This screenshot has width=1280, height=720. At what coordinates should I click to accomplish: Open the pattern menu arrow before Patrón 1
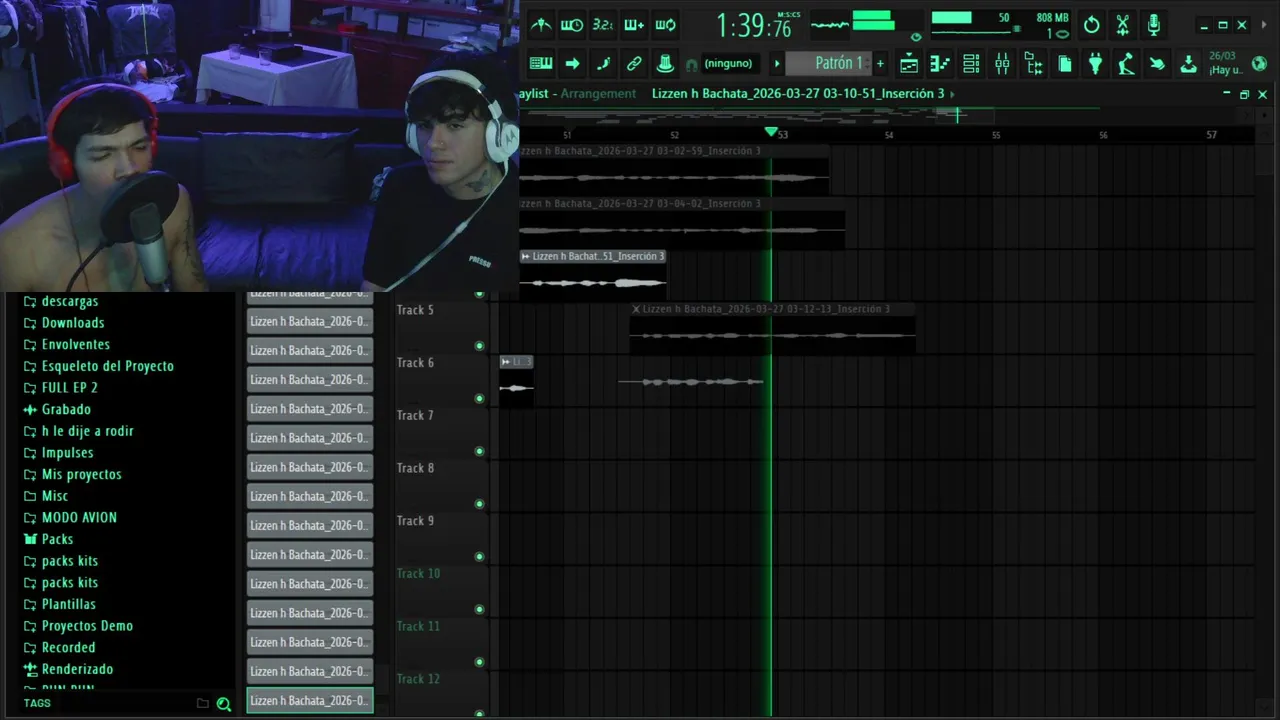(777, 63)
